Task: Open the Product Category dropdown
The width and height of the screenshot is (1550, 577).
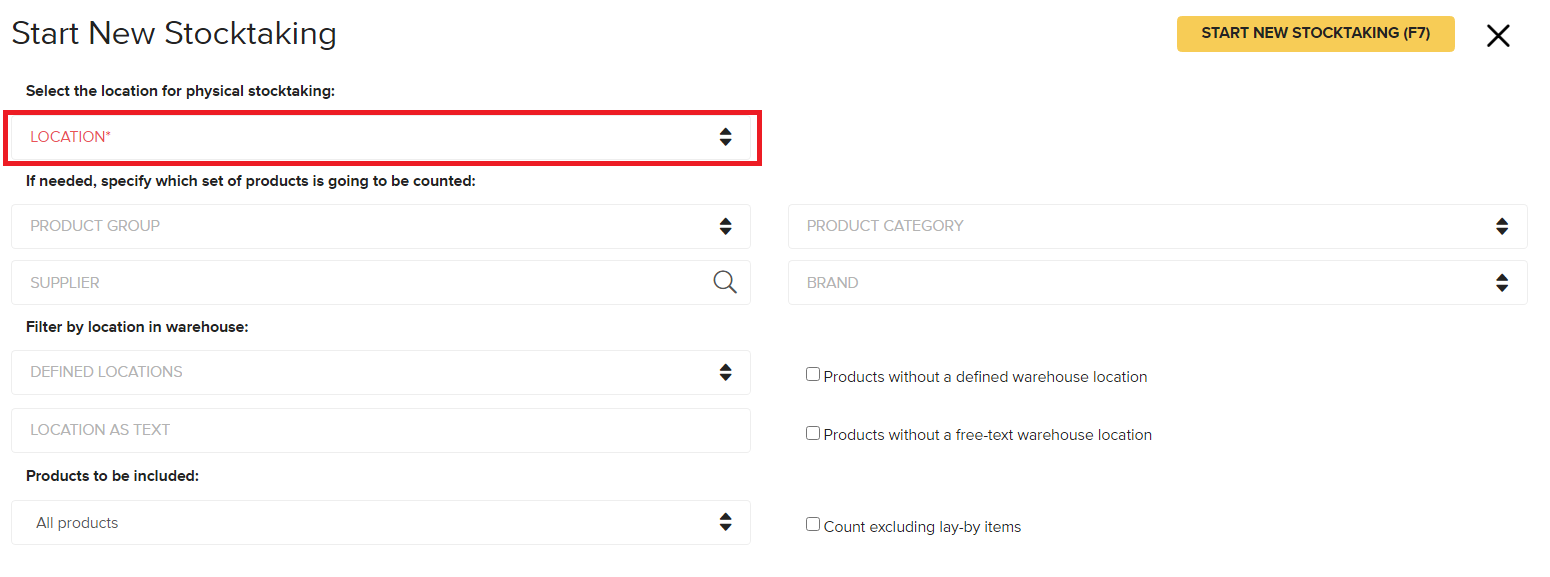Action: coord(1158,226)
